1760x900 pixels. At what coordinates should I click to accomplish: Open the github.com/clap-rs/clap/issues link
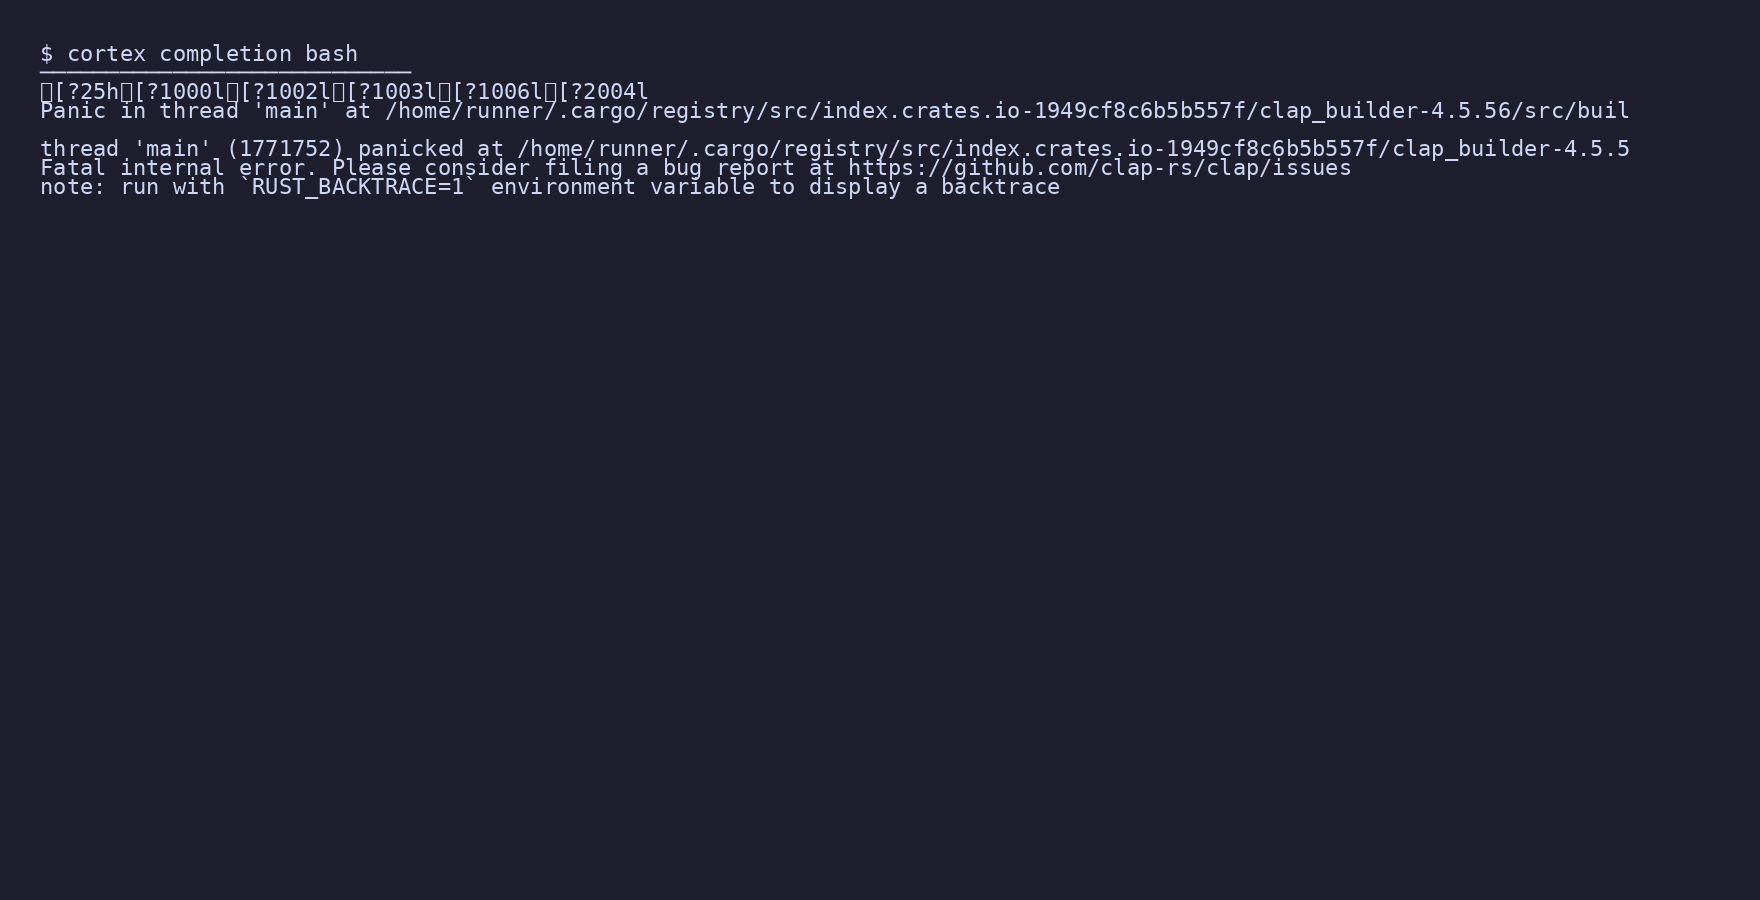coord(1100,168)
